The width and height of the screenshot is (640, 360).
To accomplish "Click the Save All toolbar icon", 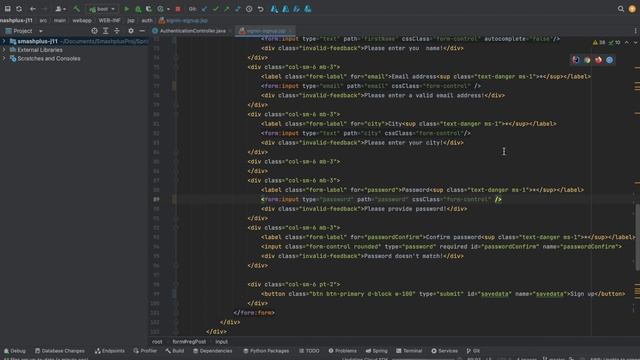I will pyautogui.click(x=7, y=9).
